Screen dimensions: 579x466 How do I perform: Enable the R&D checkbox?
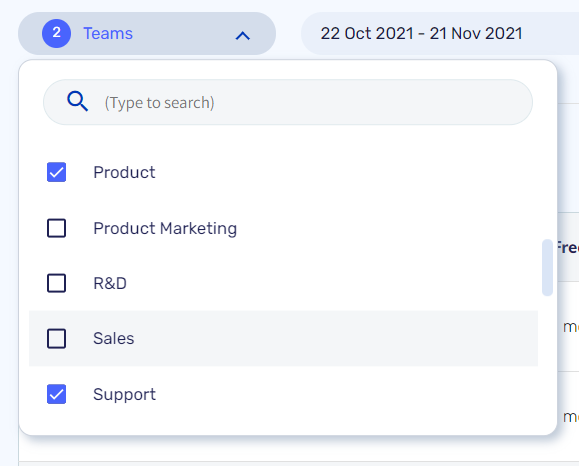pos(56,283)
